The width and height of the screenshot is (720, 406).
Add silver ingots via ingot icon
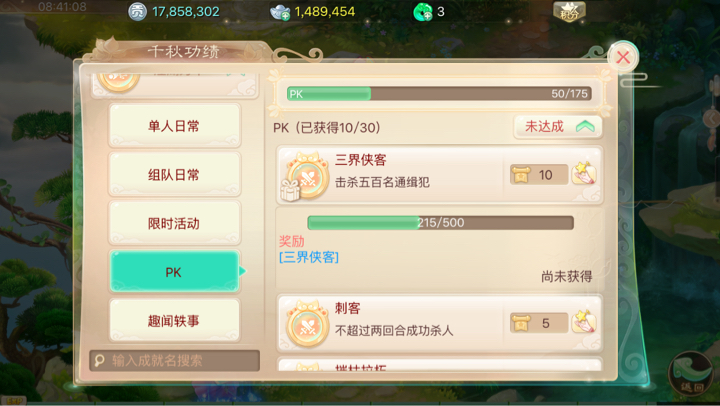(280, 12)
